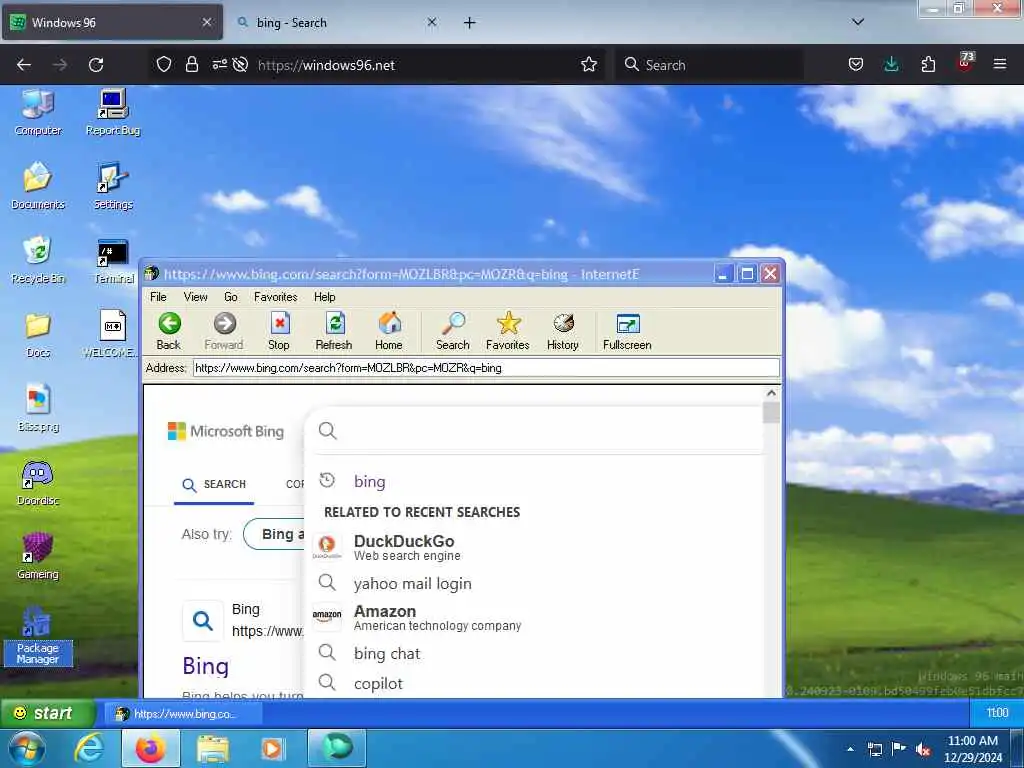Reload the page in Firefox
This screenshot has width=1024, height=768.
click(96, 65)
